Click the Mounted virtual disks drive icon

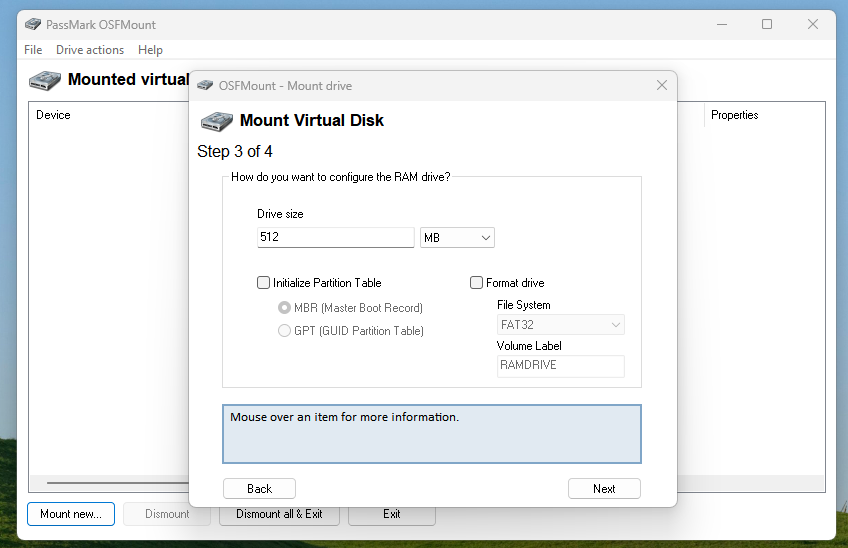pyautogui.click(x=44, y=80)
